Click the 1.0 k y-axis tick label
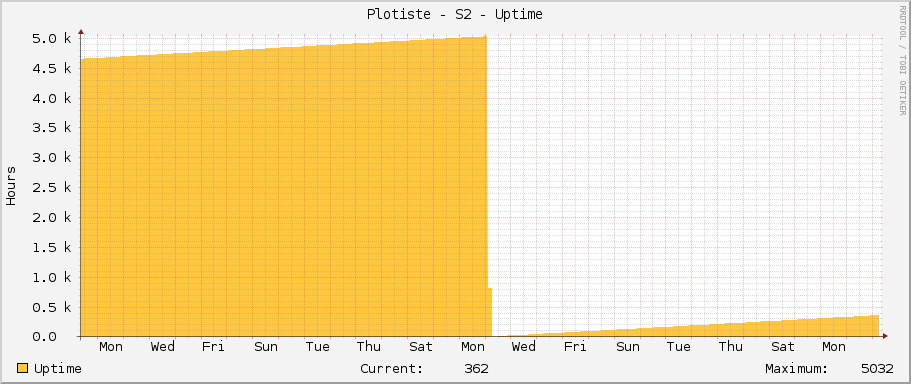Screen dimensions: 911x384 click(52, 277)
